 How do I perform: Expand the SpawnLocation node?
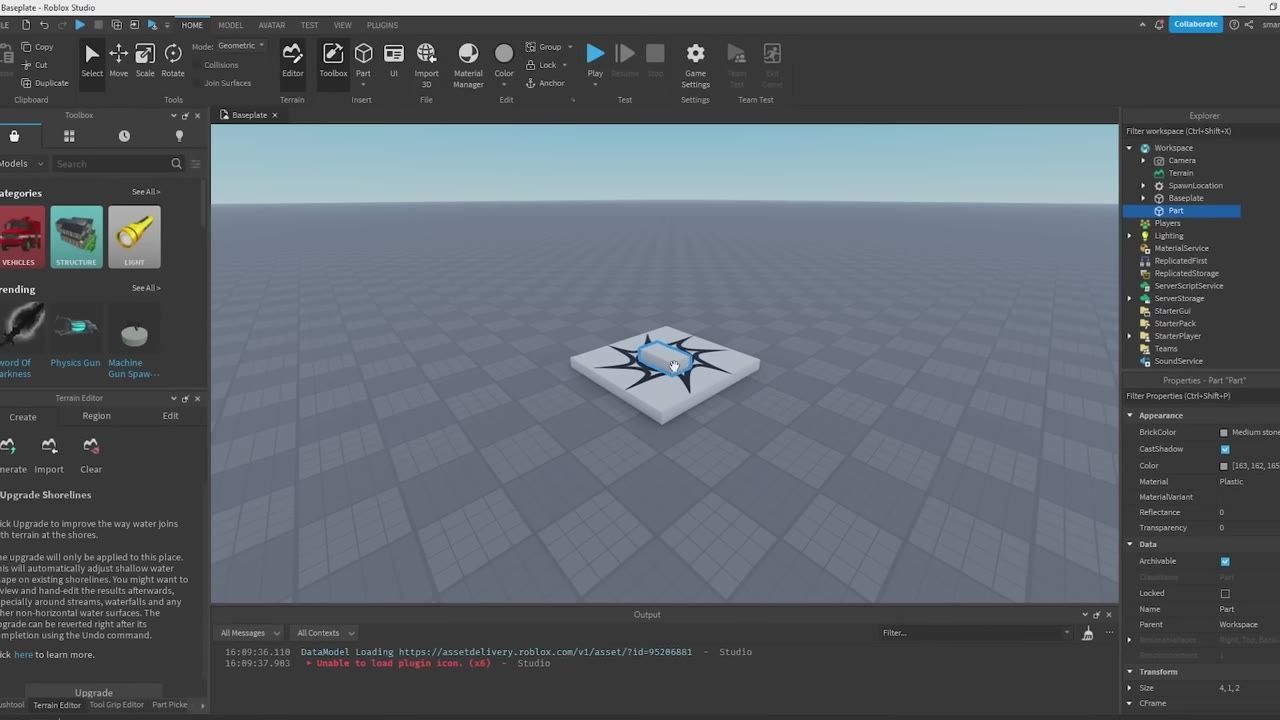tap(1144, 186)
